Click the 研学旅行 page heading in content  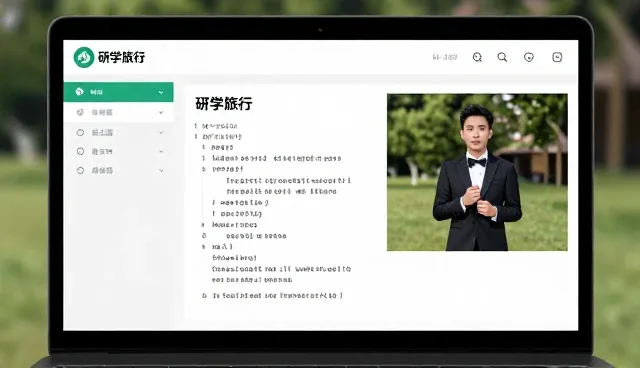[224, 104]
